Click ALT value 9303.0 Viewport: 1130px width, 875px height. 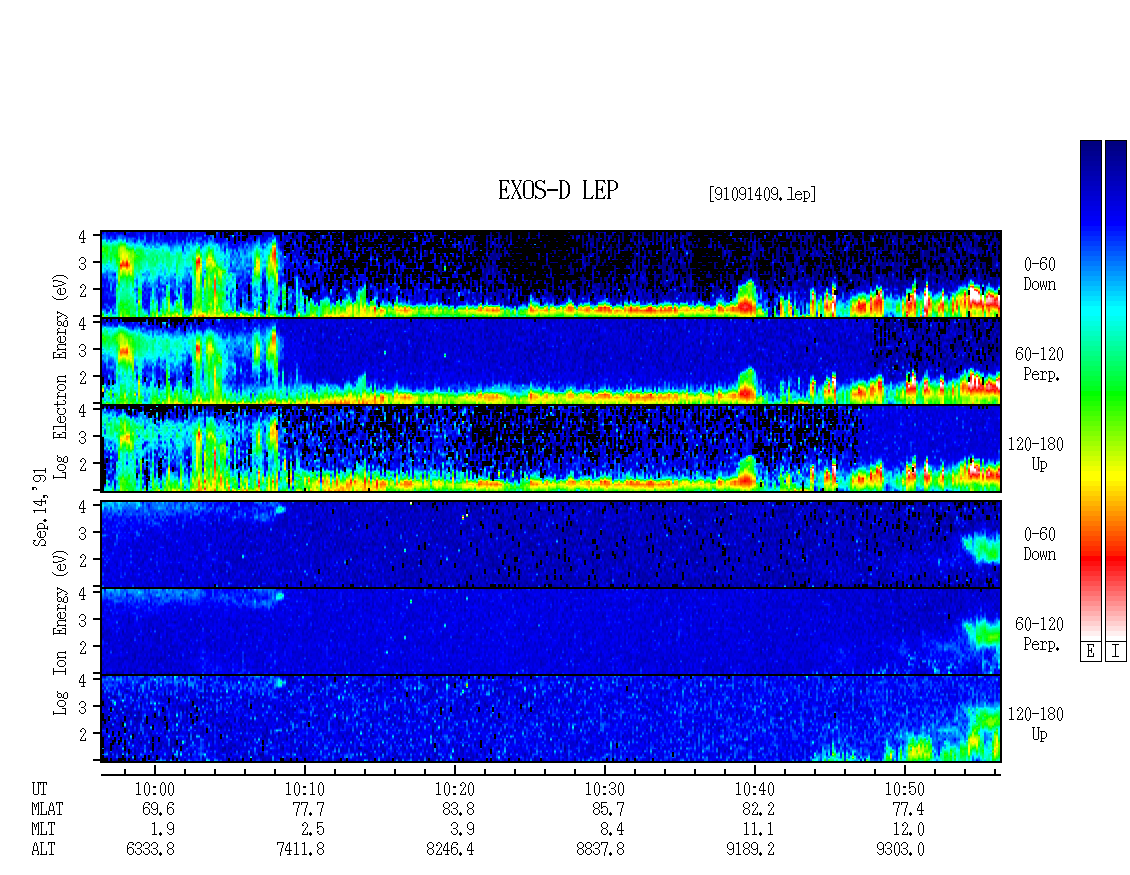coord(899,850)
